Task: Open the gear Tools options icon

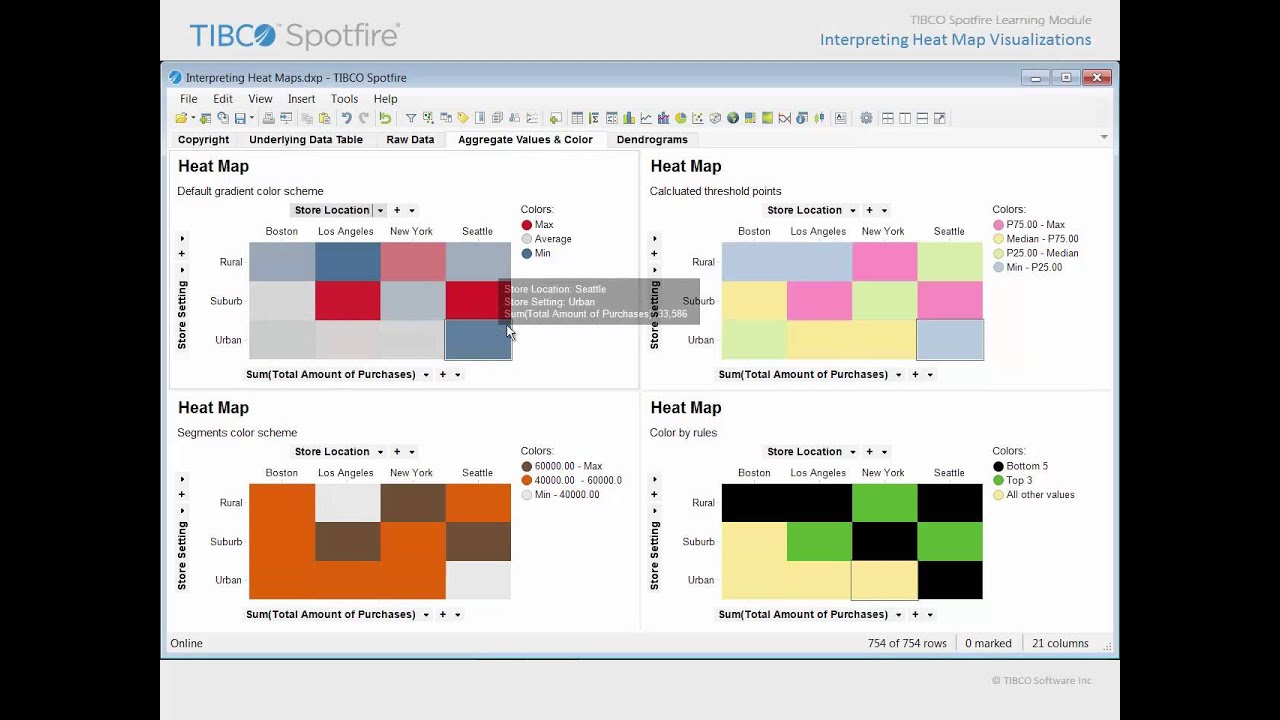Action: pos(866,118)
